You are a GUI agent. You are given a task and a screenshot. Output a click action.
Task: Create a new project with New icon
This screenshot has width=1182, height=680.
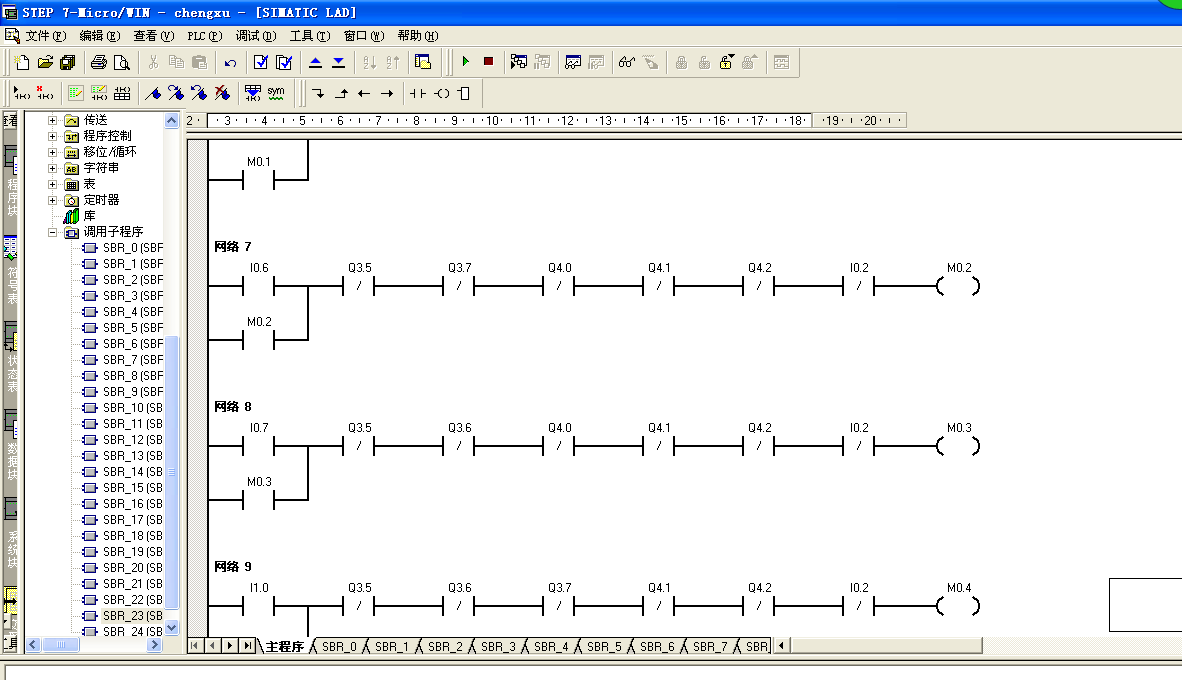pyautogui.click(x=22, y=63)
